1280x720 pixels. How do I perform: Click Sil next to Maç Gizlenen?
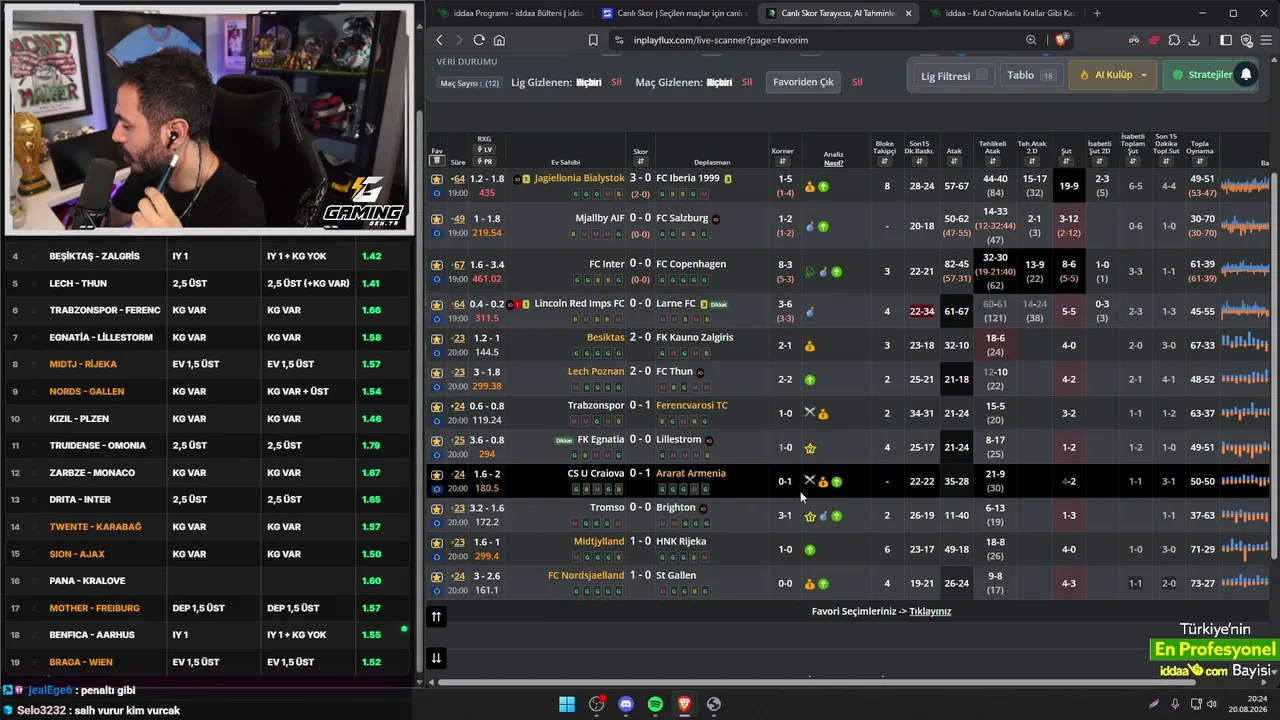[746, 82]
